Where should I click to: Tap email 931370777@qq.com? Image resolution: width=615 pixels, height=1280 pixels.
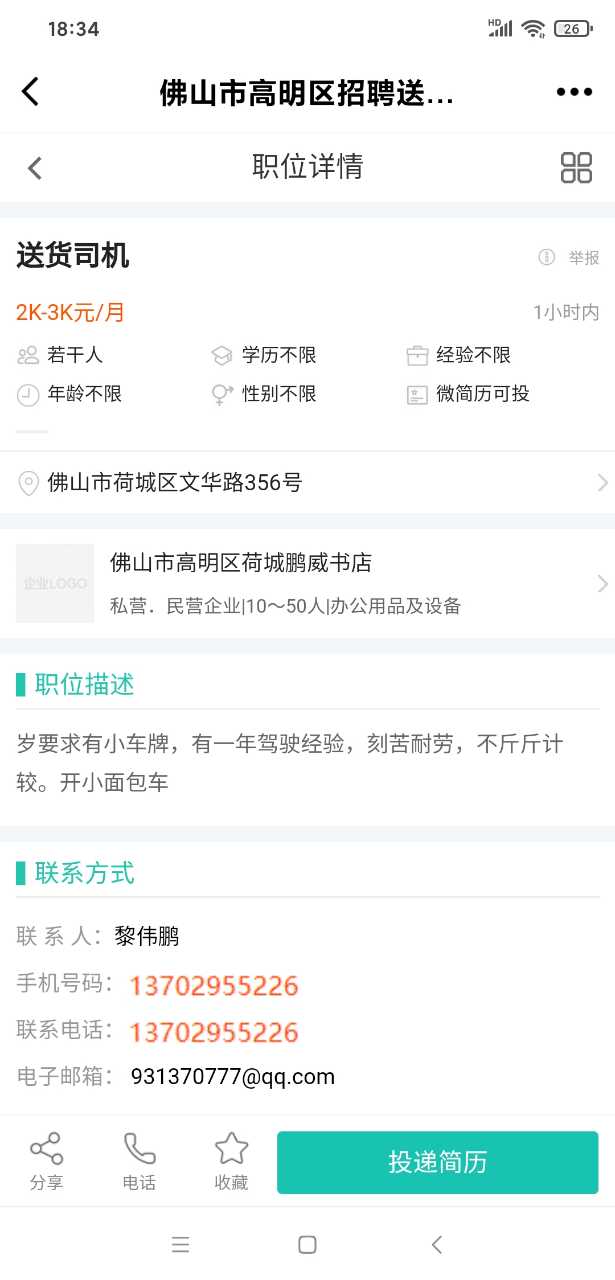pyautogui.click(x=232, y=1077)
